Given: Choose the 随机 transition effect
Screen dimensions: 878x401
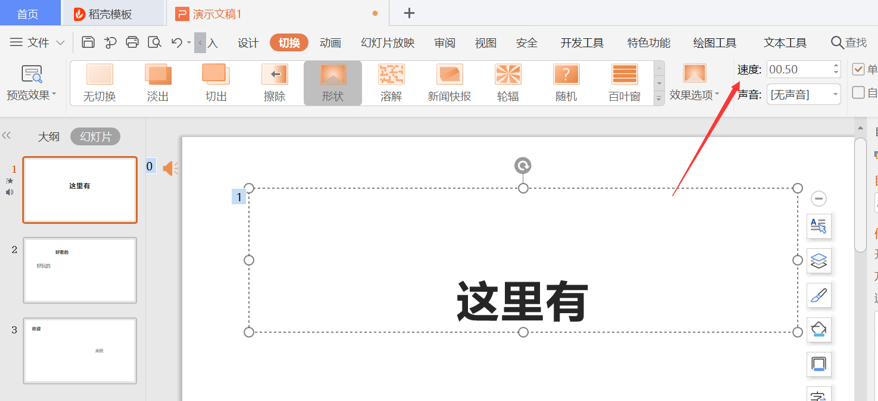Looking at the screenshot, I should [566, 83].
